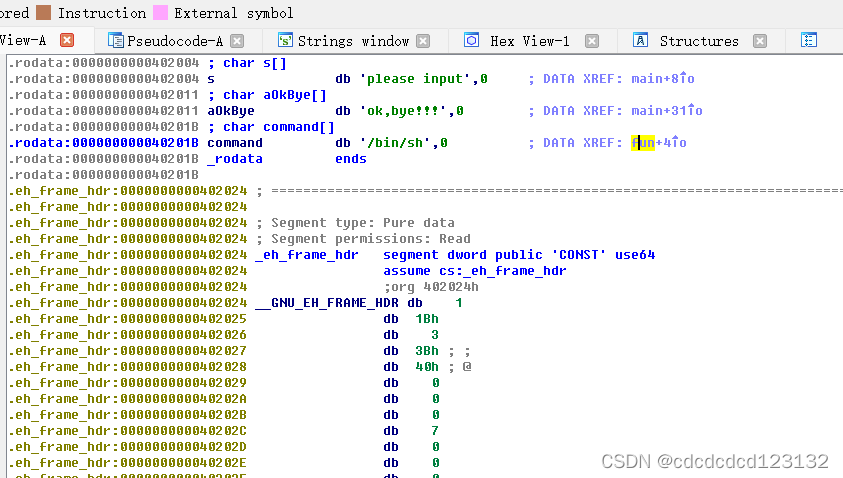Click the 'assume cs:_eh_frame_hdr' directive
The image size is (843, 478).
point(475,271)
